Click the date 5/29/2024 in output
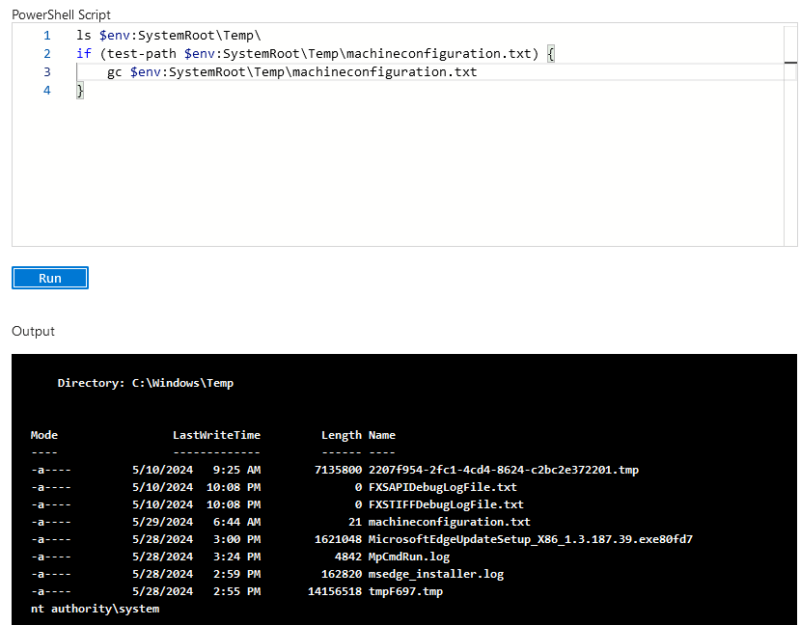800x625 pixels. click(x=163, y=522)
